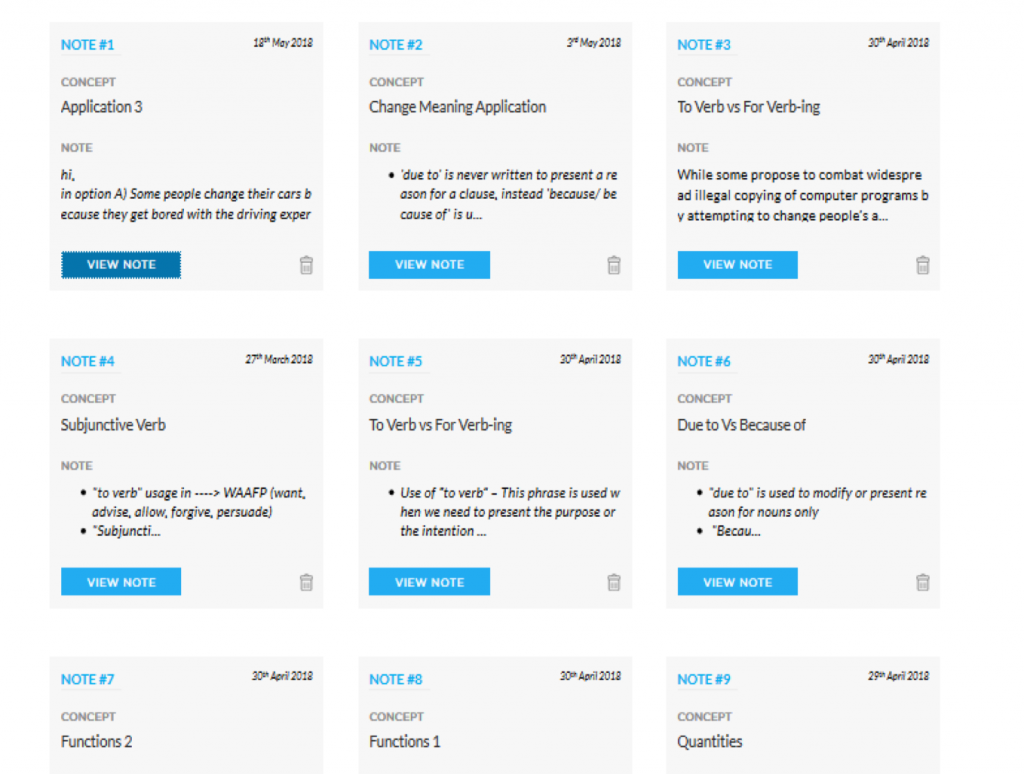The width and height of the screenshot is (1024, 774).
Task: View Note #6 details
Action: pos(737,582)
